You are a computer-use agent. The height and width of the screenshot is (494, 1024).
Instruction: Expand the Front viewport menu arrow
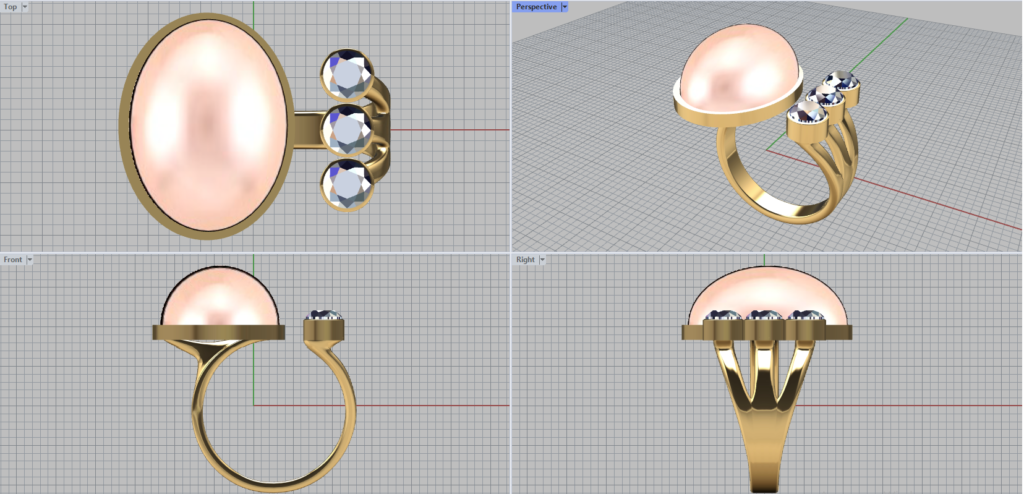pyautogui.click(x=30, y=259)
